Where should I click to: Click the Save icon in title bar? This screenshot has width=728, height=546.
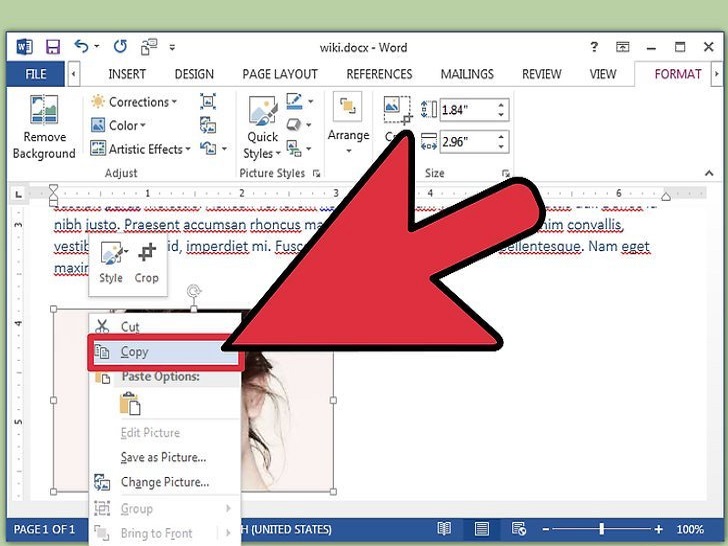pos(53,47)
